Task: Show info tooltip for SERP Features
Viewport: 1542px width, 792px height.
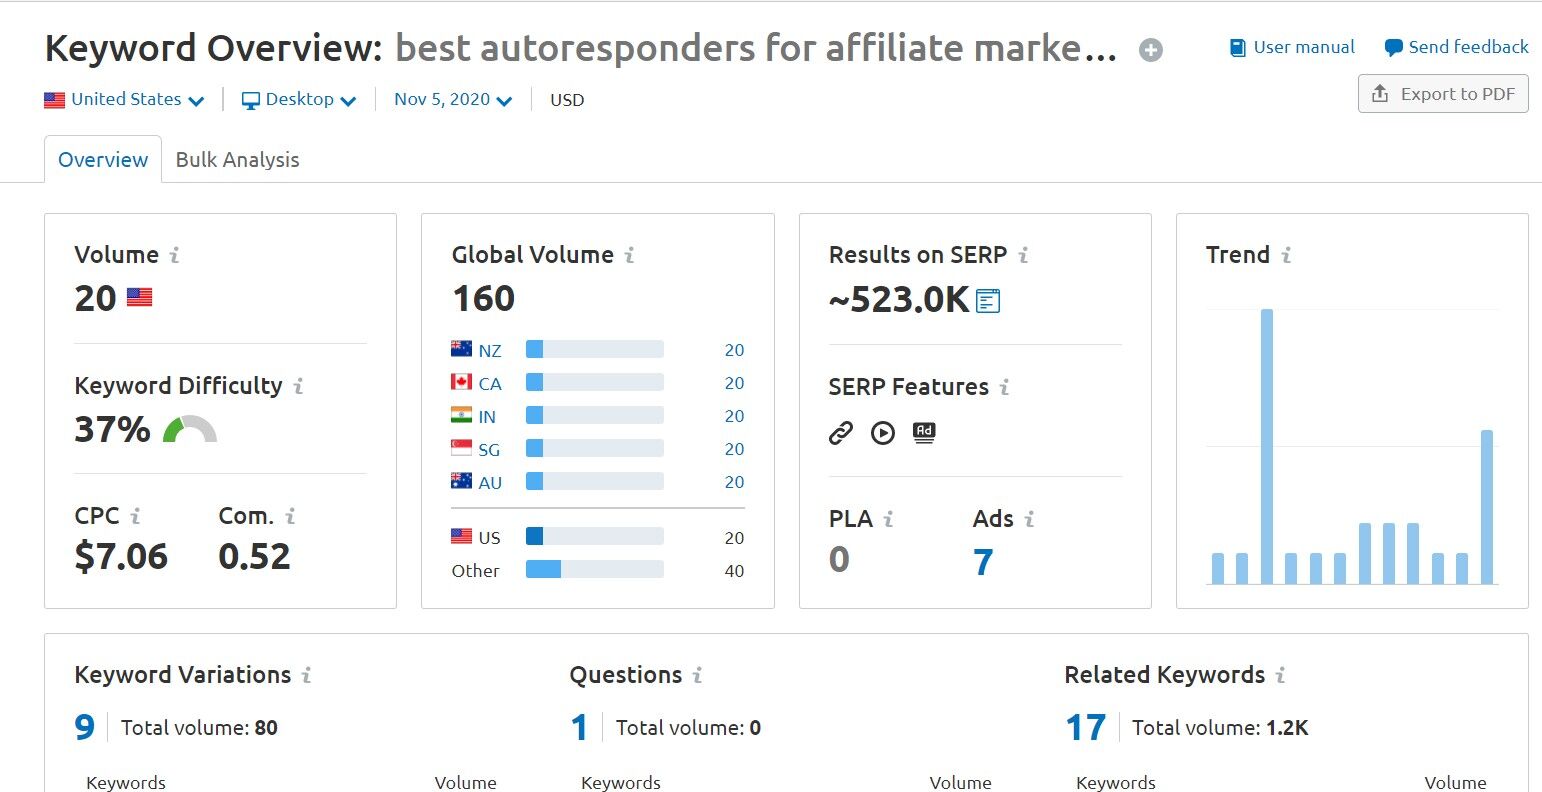Action: pyautogui.click(x=1004, y=388)
